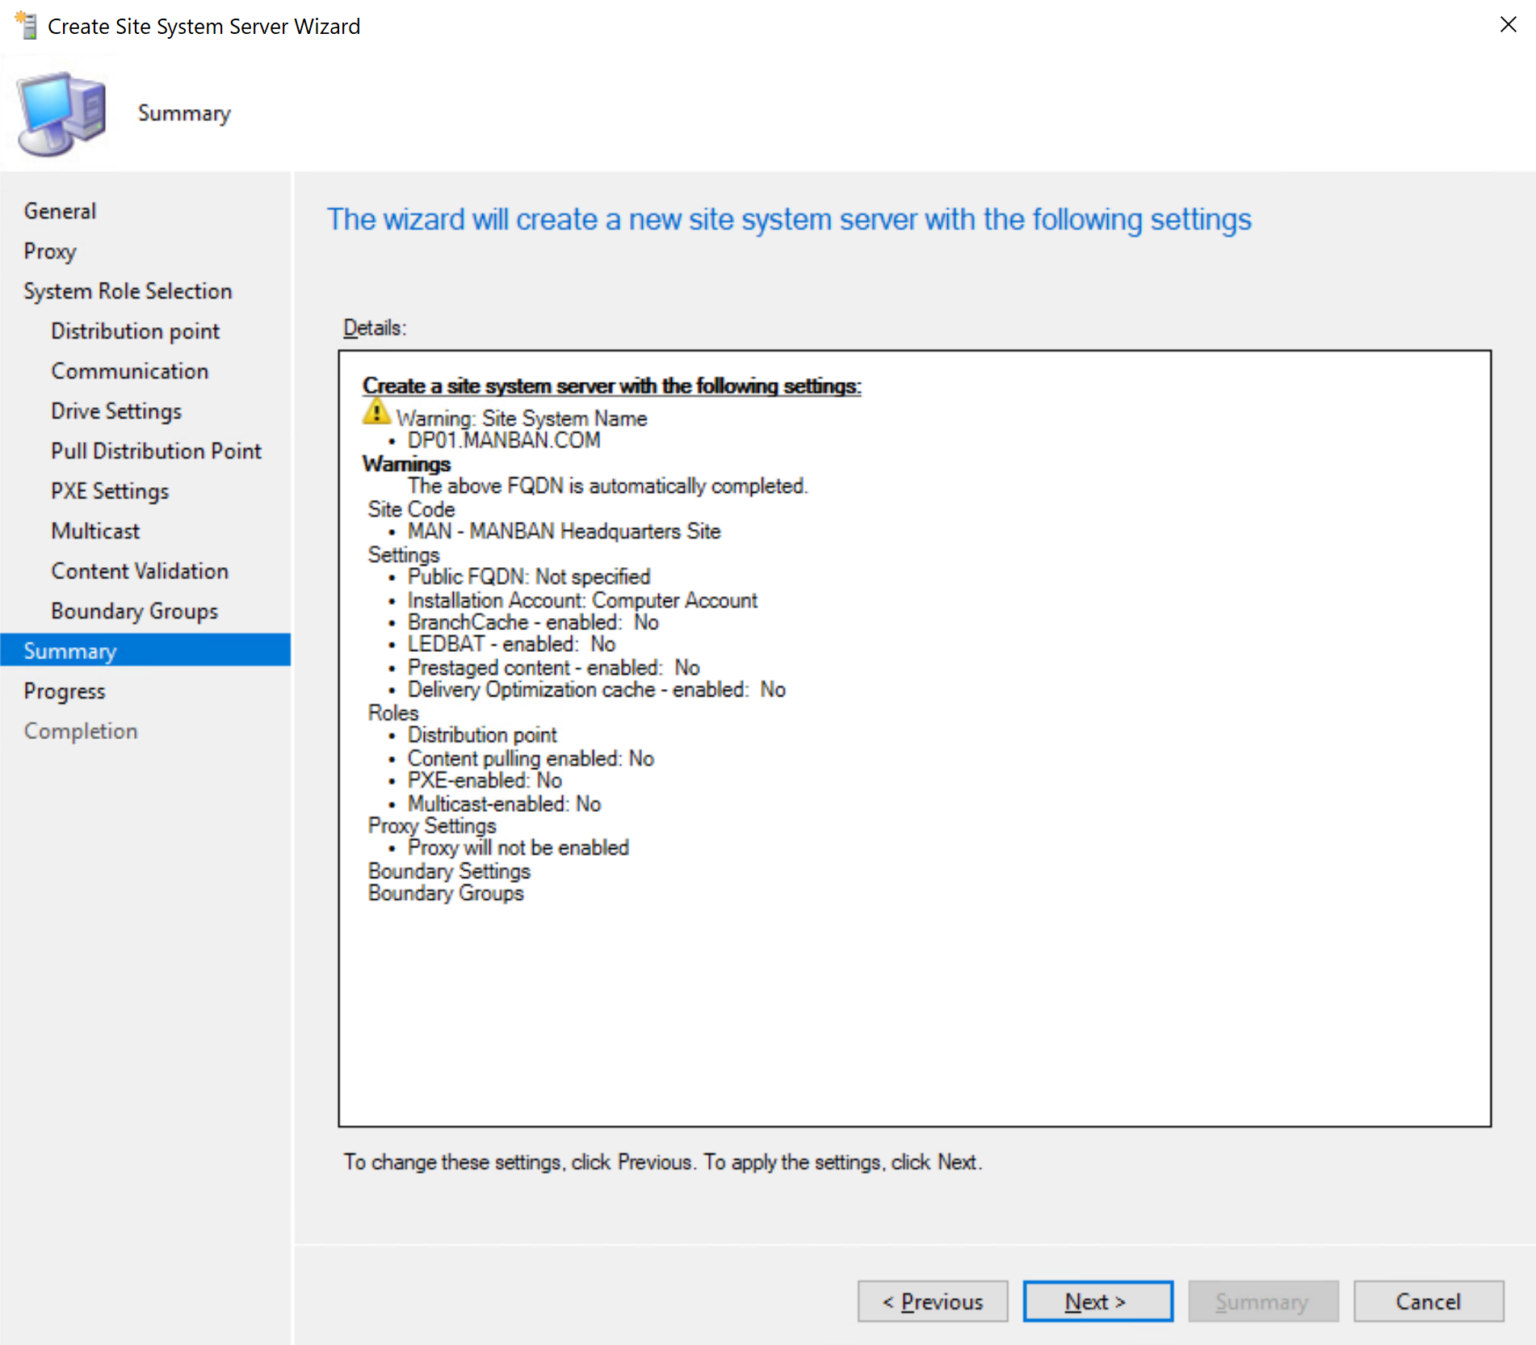Apply settings by clicking Next
This screenshot has height=1345, width=1536.
(1097, 1301)
